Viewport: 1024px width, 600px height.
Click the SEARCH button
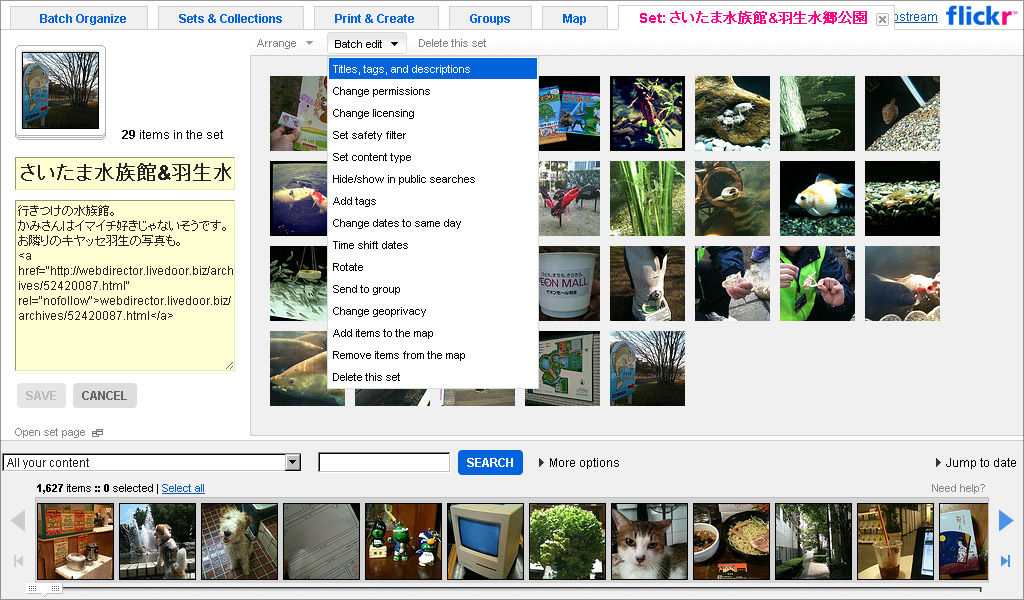(x=490, y=462)
